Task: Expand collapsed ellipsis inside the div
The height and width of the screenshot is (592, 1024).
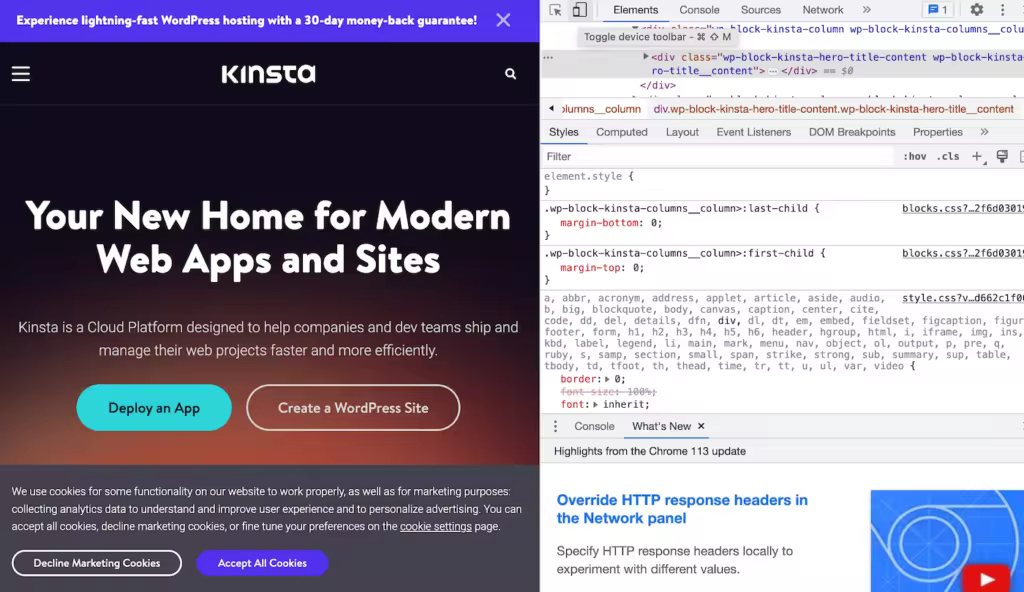Action: tap(773, 71)
